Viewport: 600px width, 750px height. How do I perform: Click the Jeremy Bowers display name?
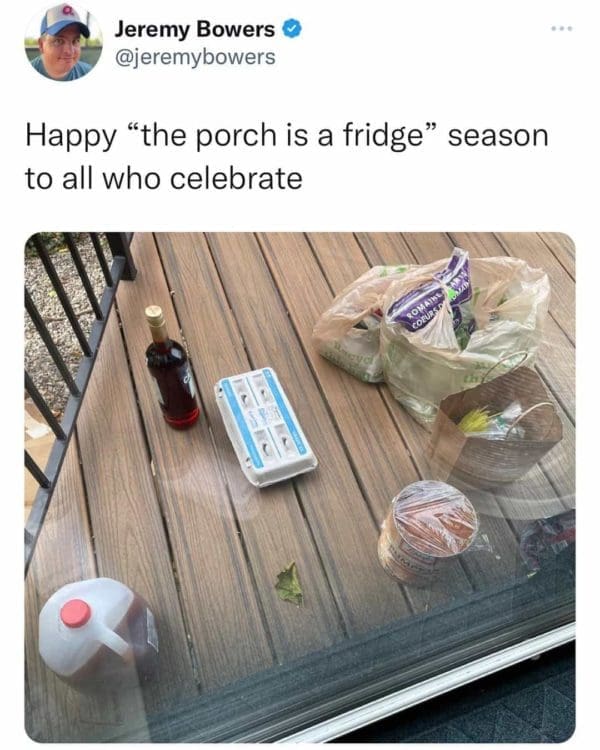194,30
